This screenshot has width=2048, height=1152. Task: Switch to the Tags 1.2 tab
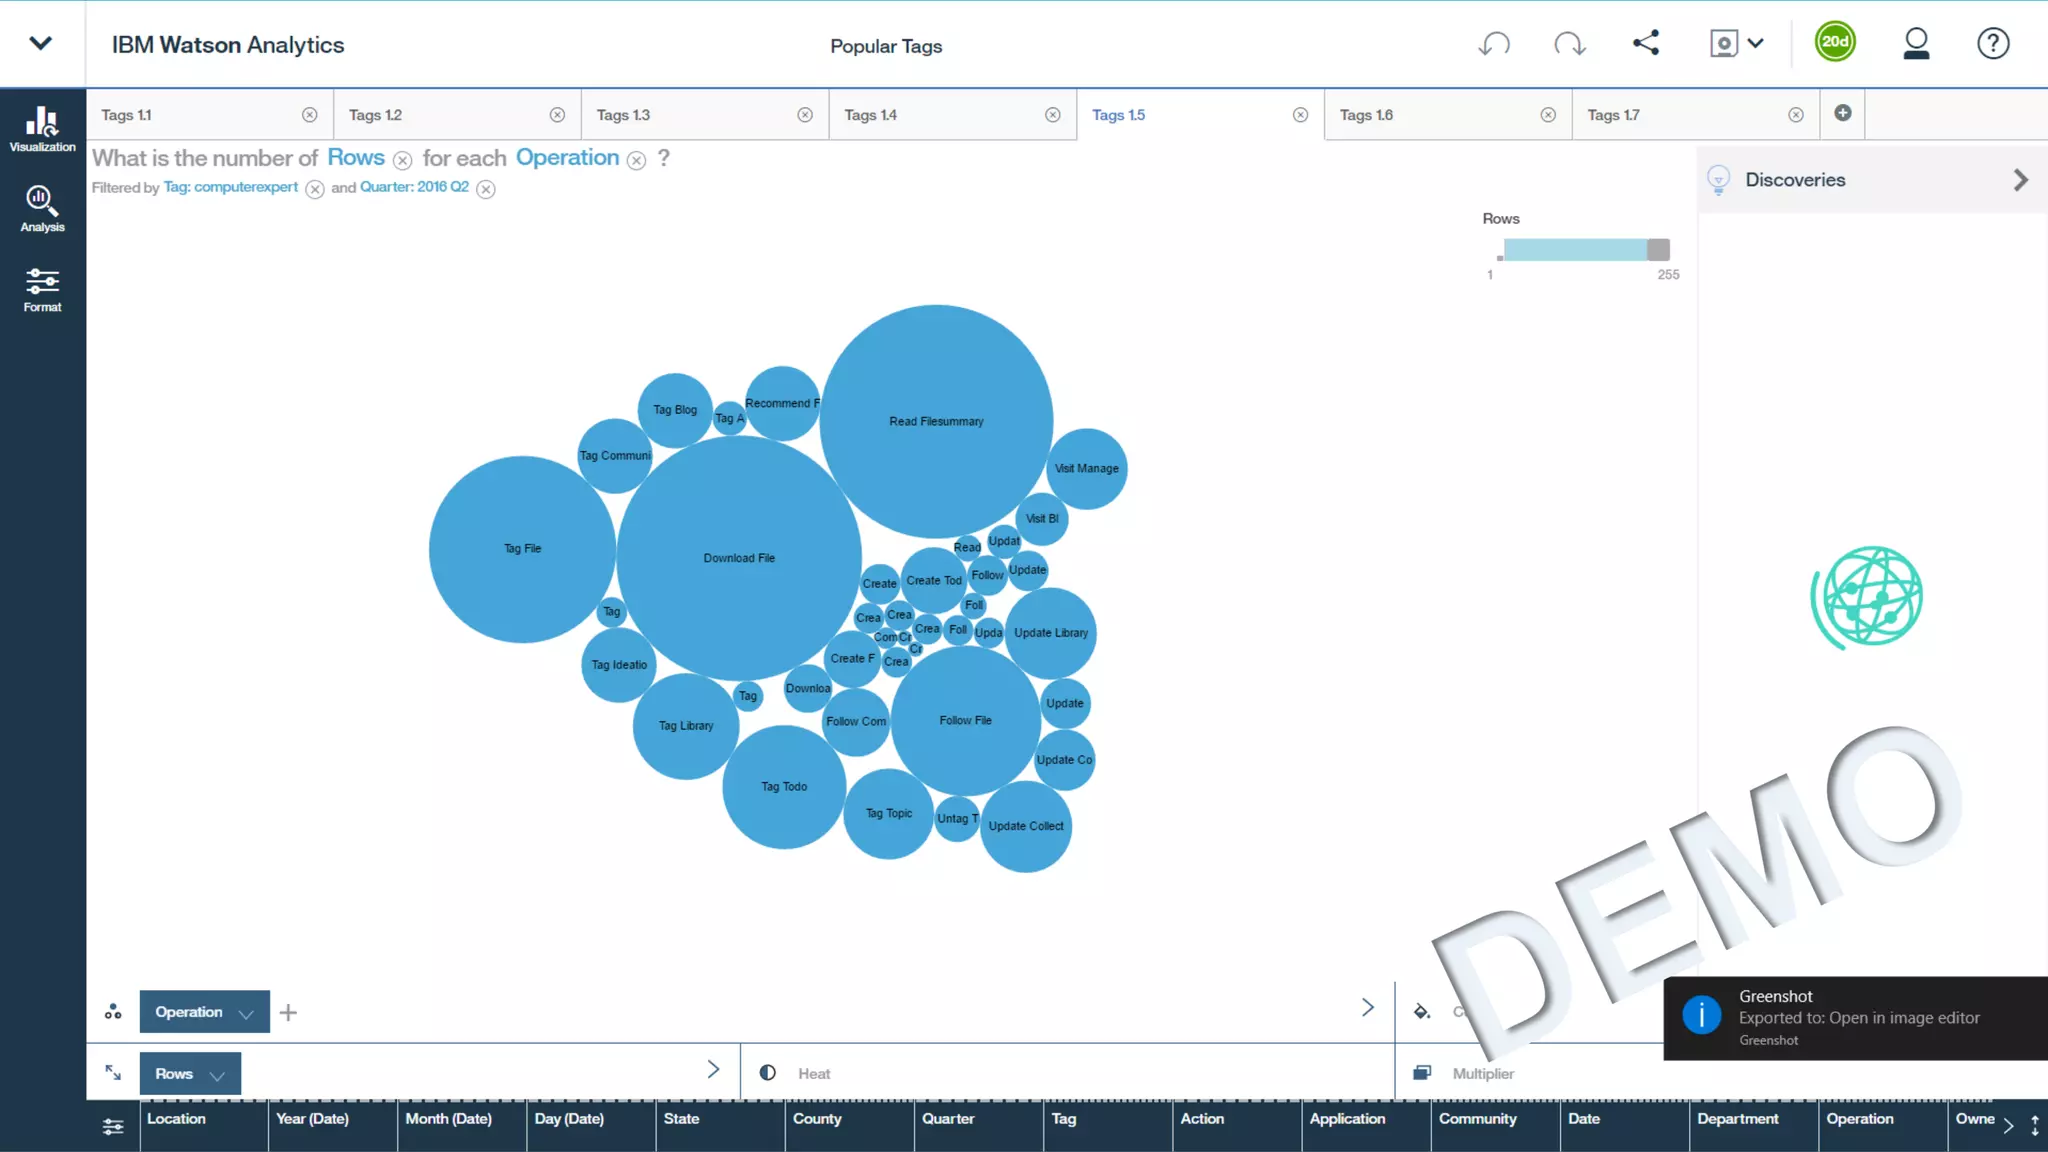coord(375,115)
